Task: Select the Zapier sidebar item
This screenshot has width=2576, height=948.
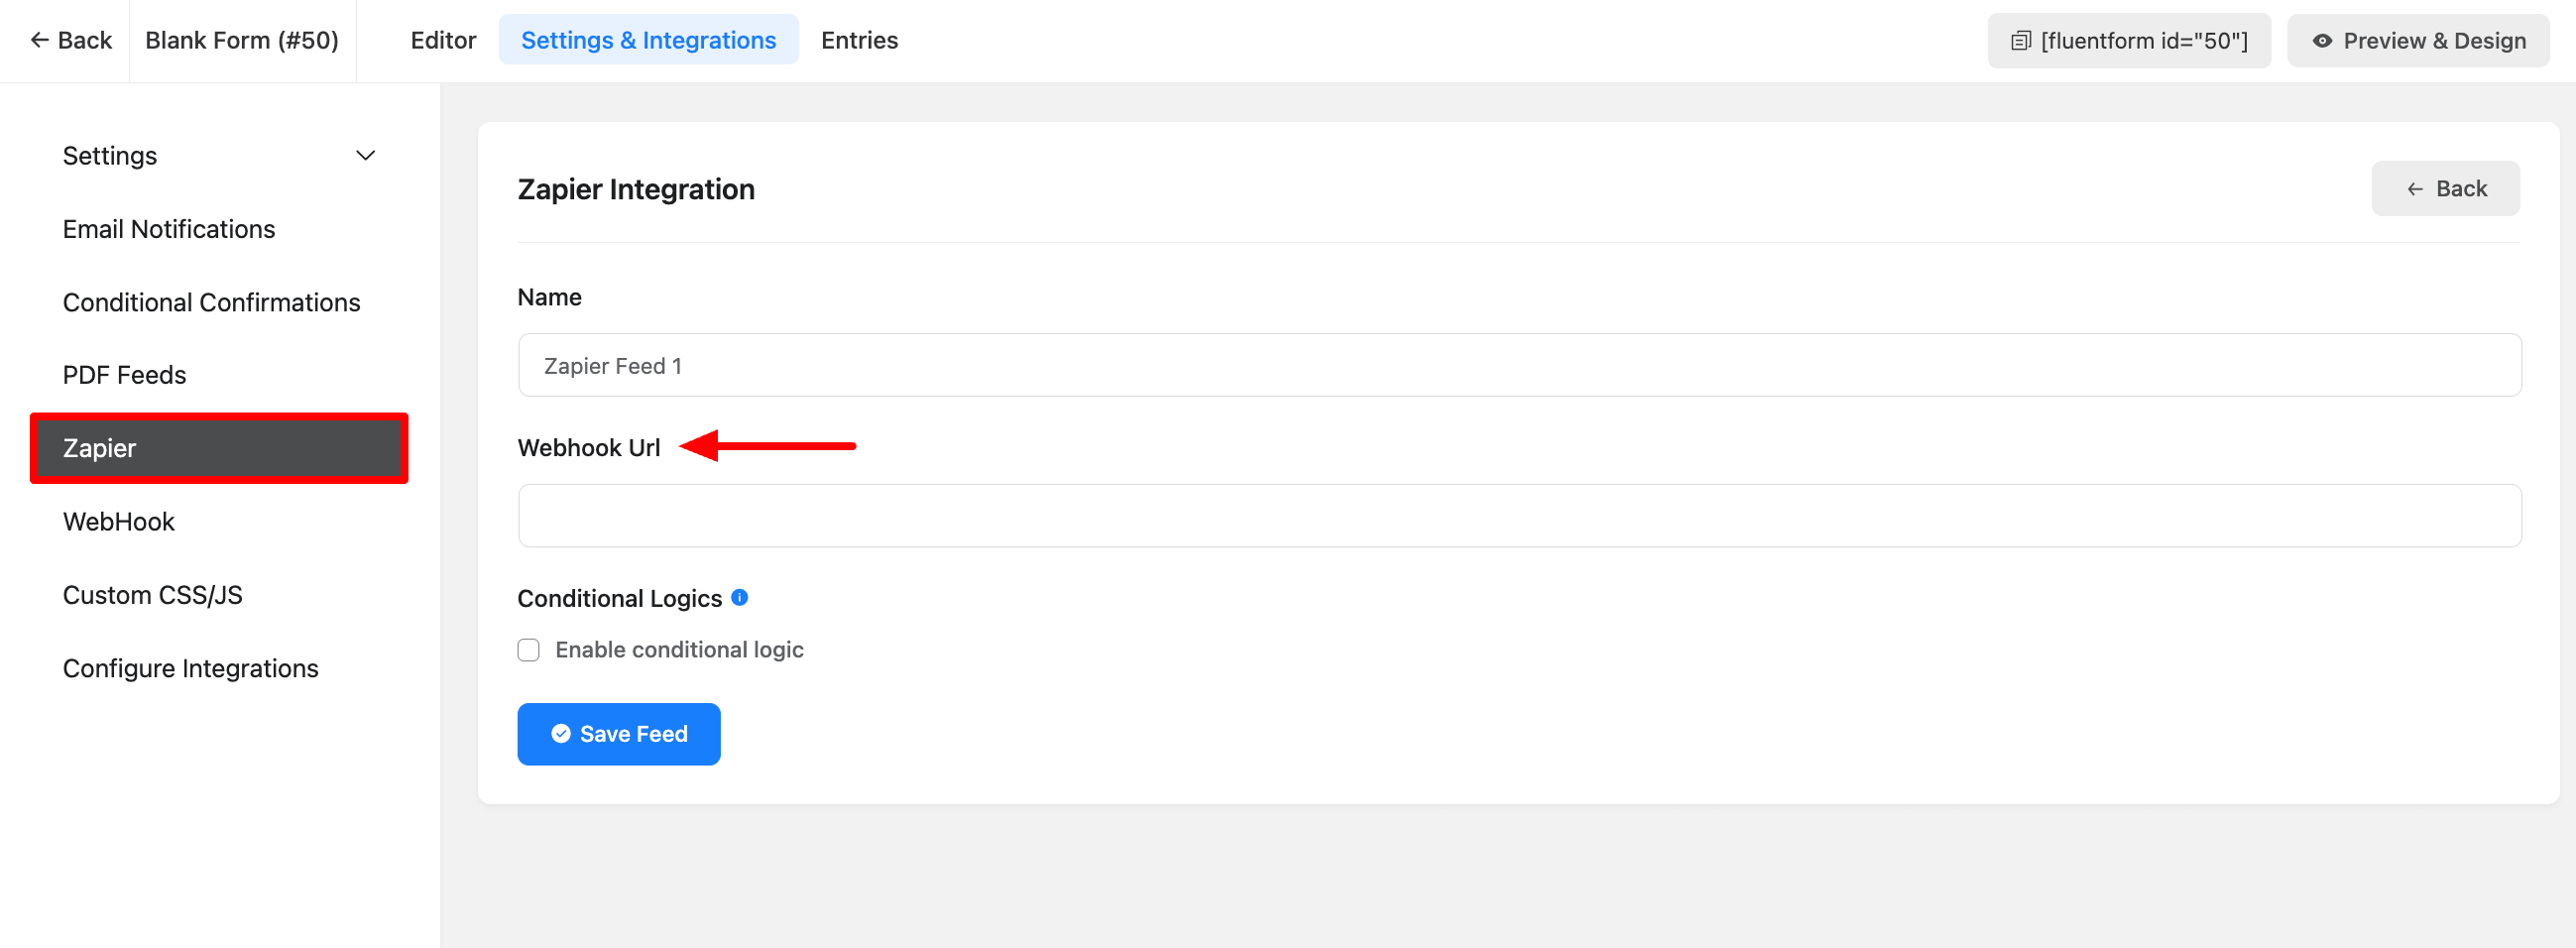Action: (219, 448)
